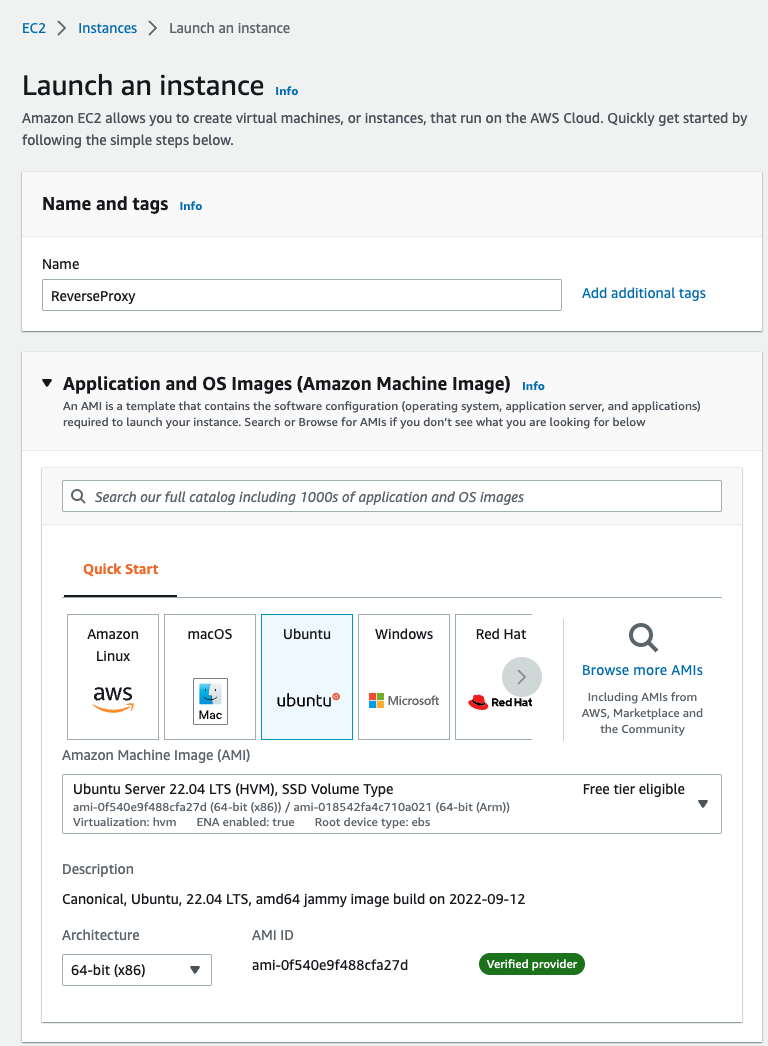Screen dimensions: 768x1046
Task: Switch to the Quick Start tab
Action: point(121,569)
